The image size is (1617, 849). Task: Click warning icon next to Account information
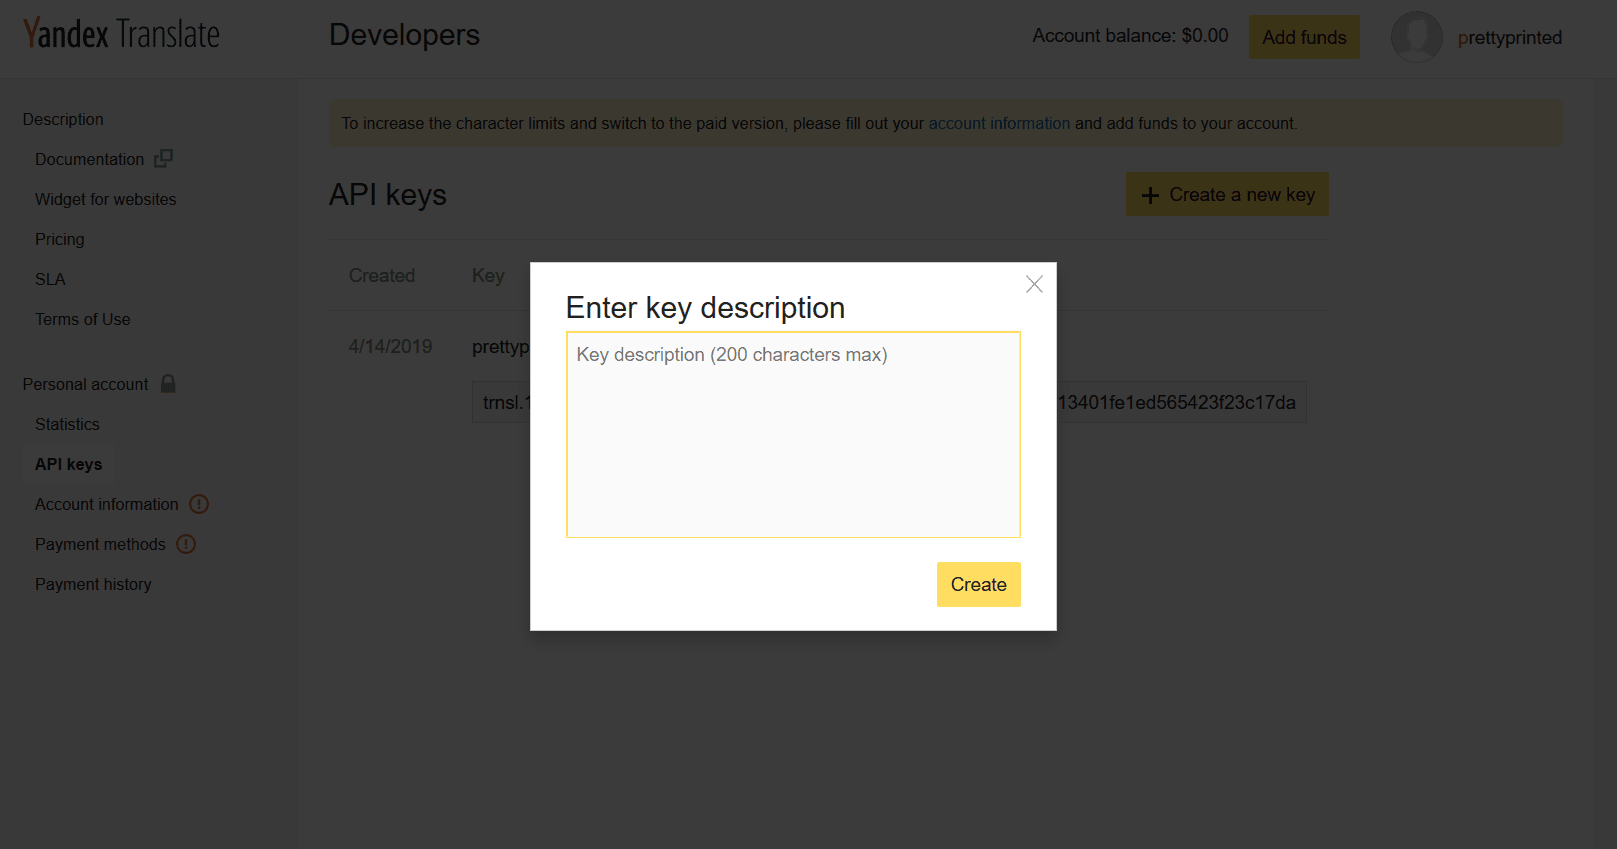point(199,504)
